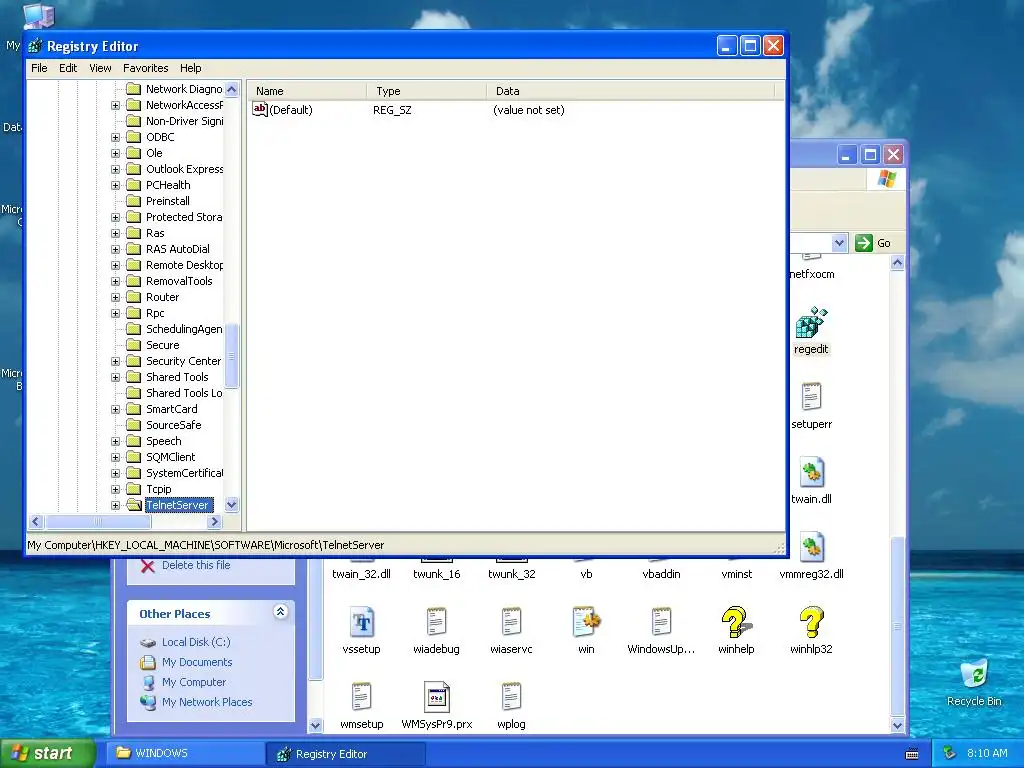Image resolution: width=1024 pixels, height=768 pixels.
Task: Open the My Computer link in Other Places
Action: [194, 682]
